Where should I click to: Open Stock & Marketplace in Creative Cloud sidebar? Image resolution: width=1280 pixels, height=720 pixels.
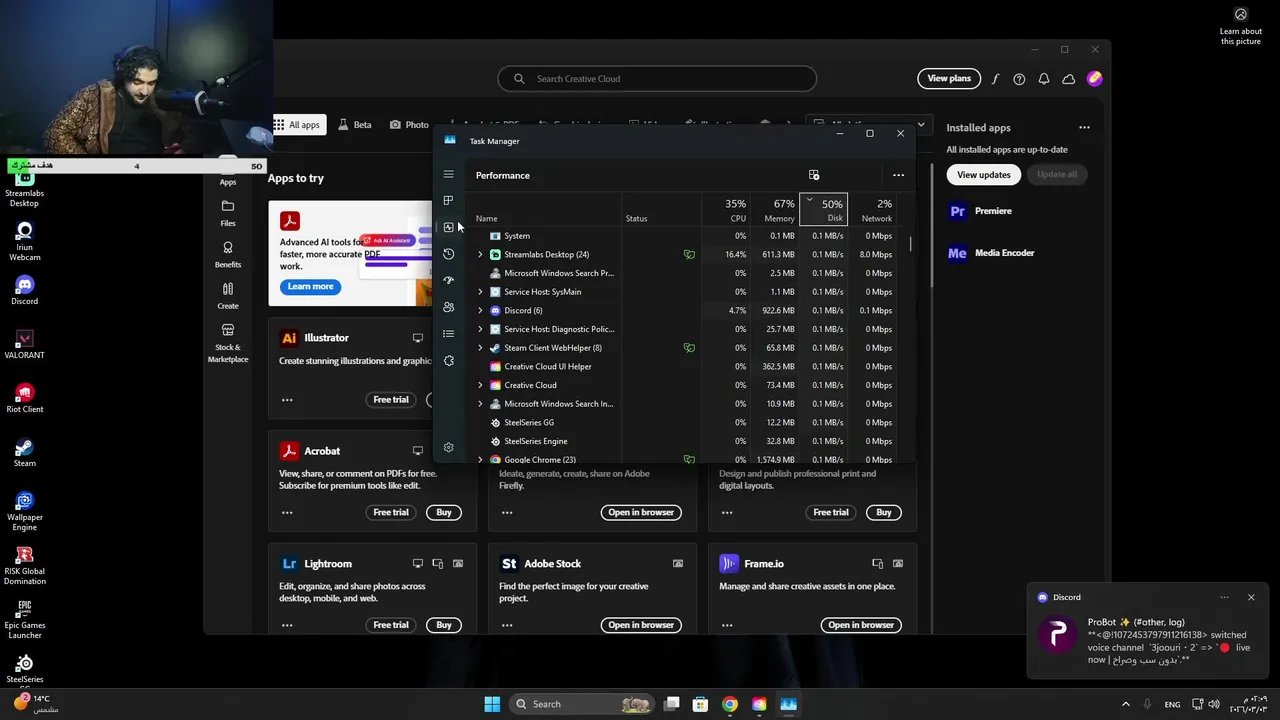228,343
